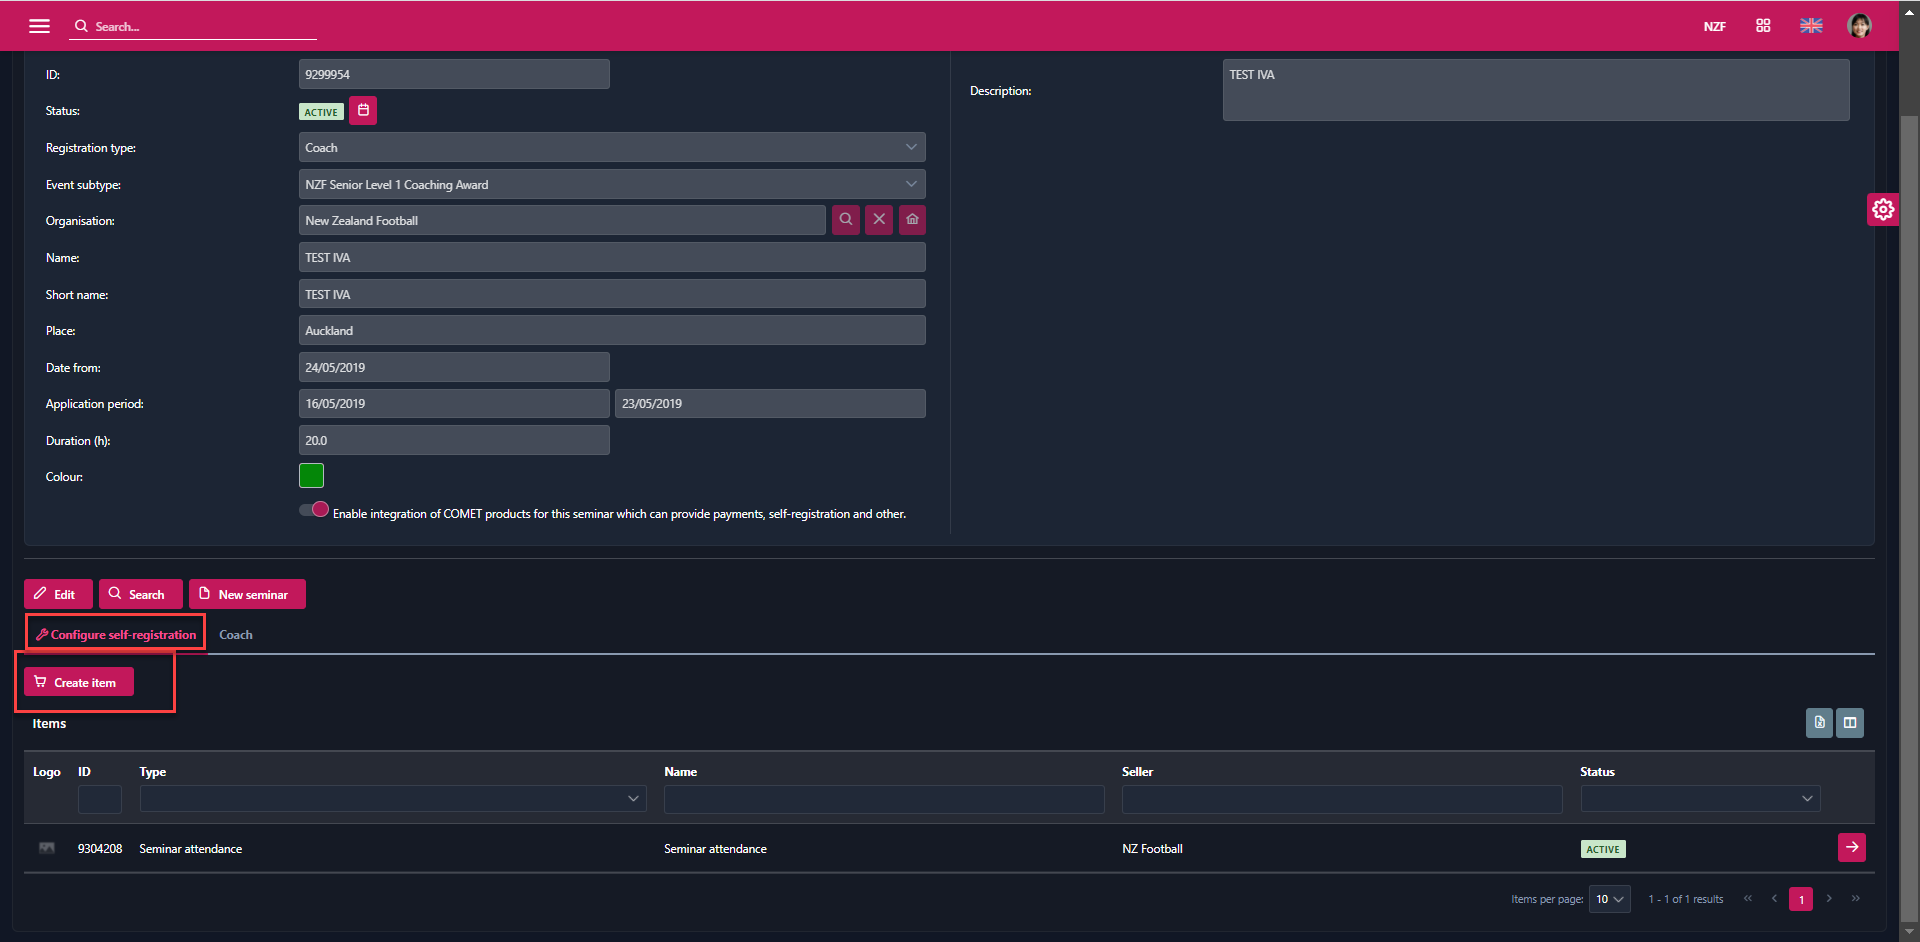Viewport: 1920px width, 942px height.
Task: Click the Name field TEST IVA
Action: click(x=612, y=257)
